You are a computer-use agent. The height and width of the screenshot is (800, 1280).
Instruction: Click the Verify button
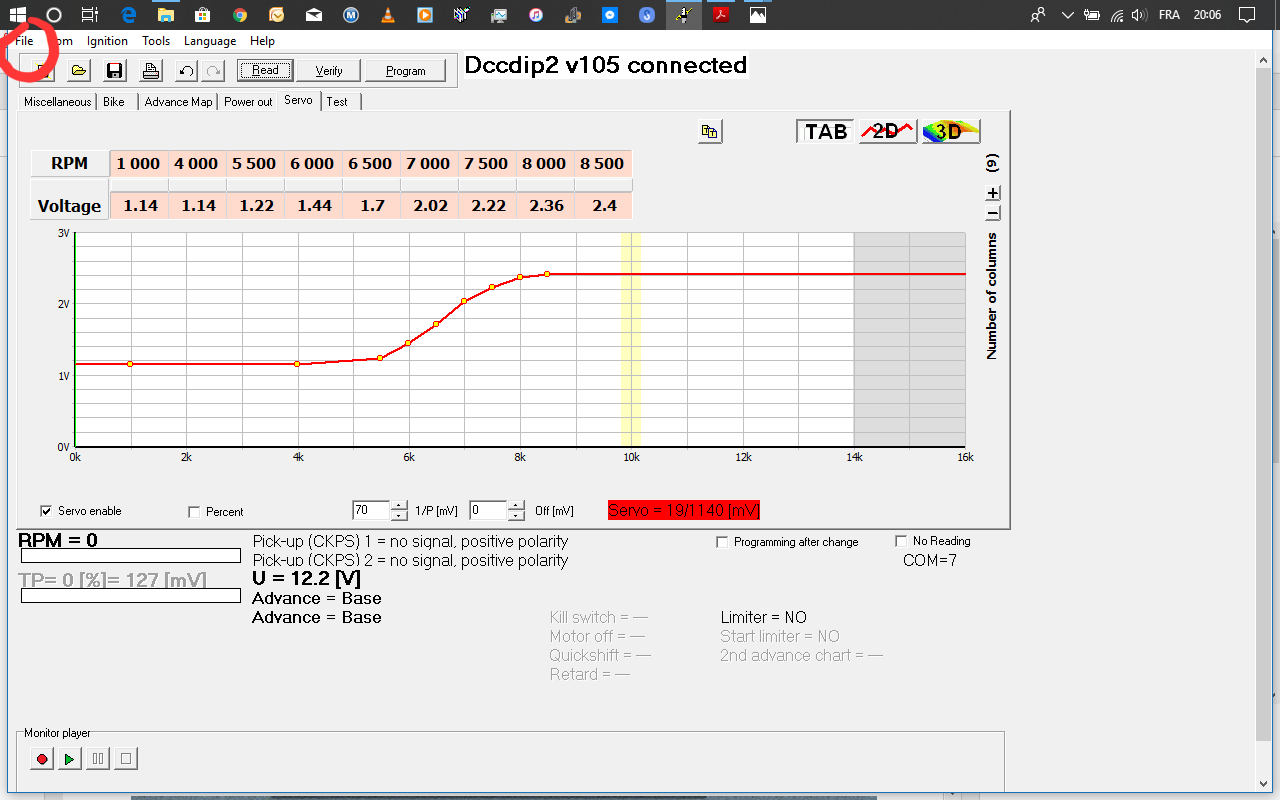pyautogui.click(x=329, y=71)
